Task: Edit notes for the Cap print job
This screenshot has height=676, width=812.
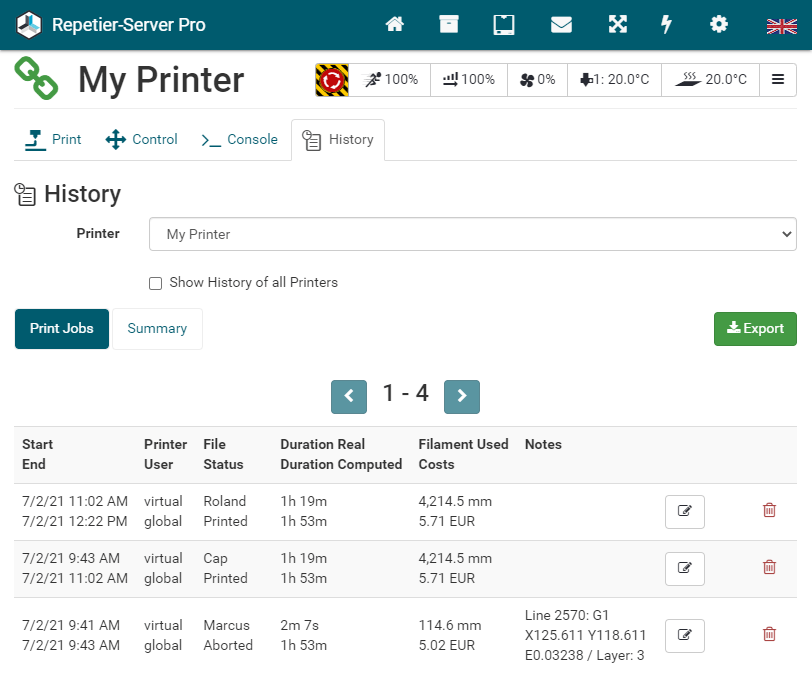Action: click(x=684, y=568)
